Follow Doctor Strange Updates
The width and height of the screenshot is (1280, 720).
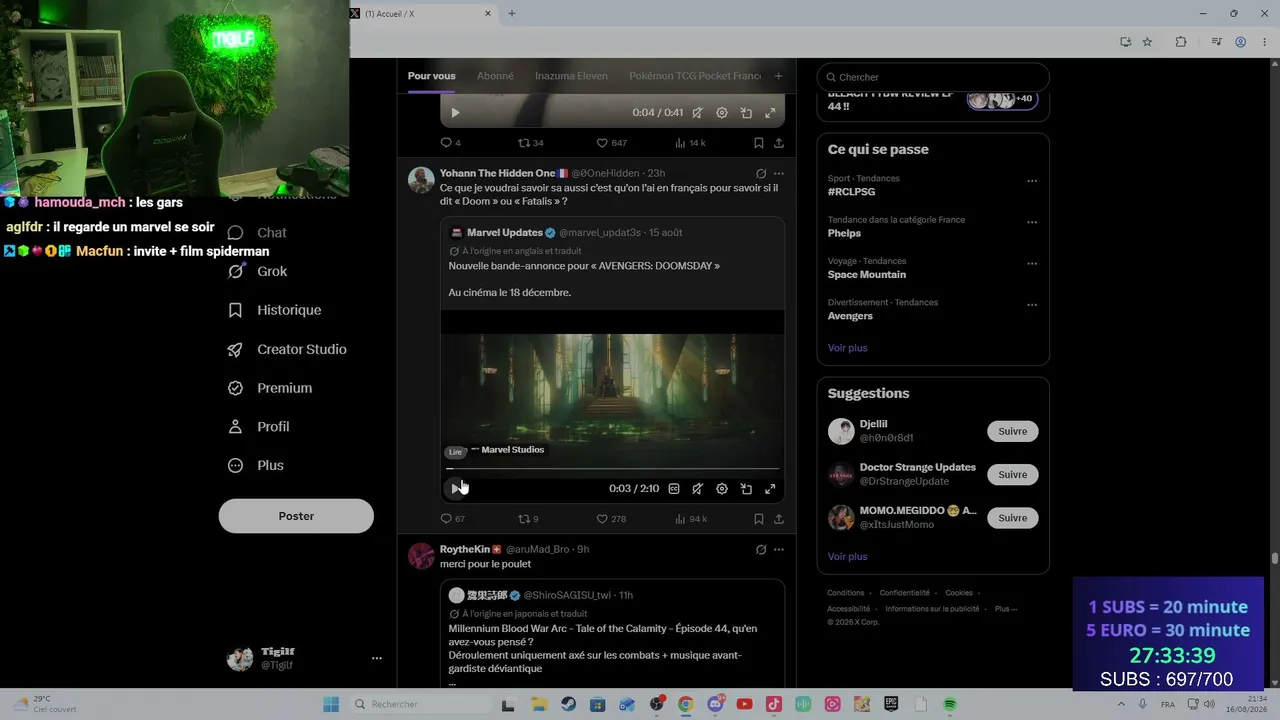click(x=1012, y=474)
